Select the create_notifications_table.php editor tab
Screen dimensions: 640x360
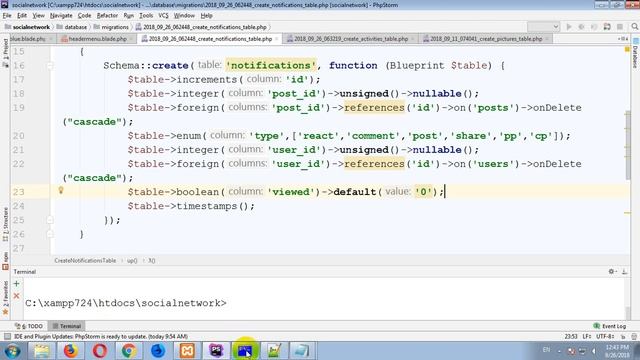[210, 39]
